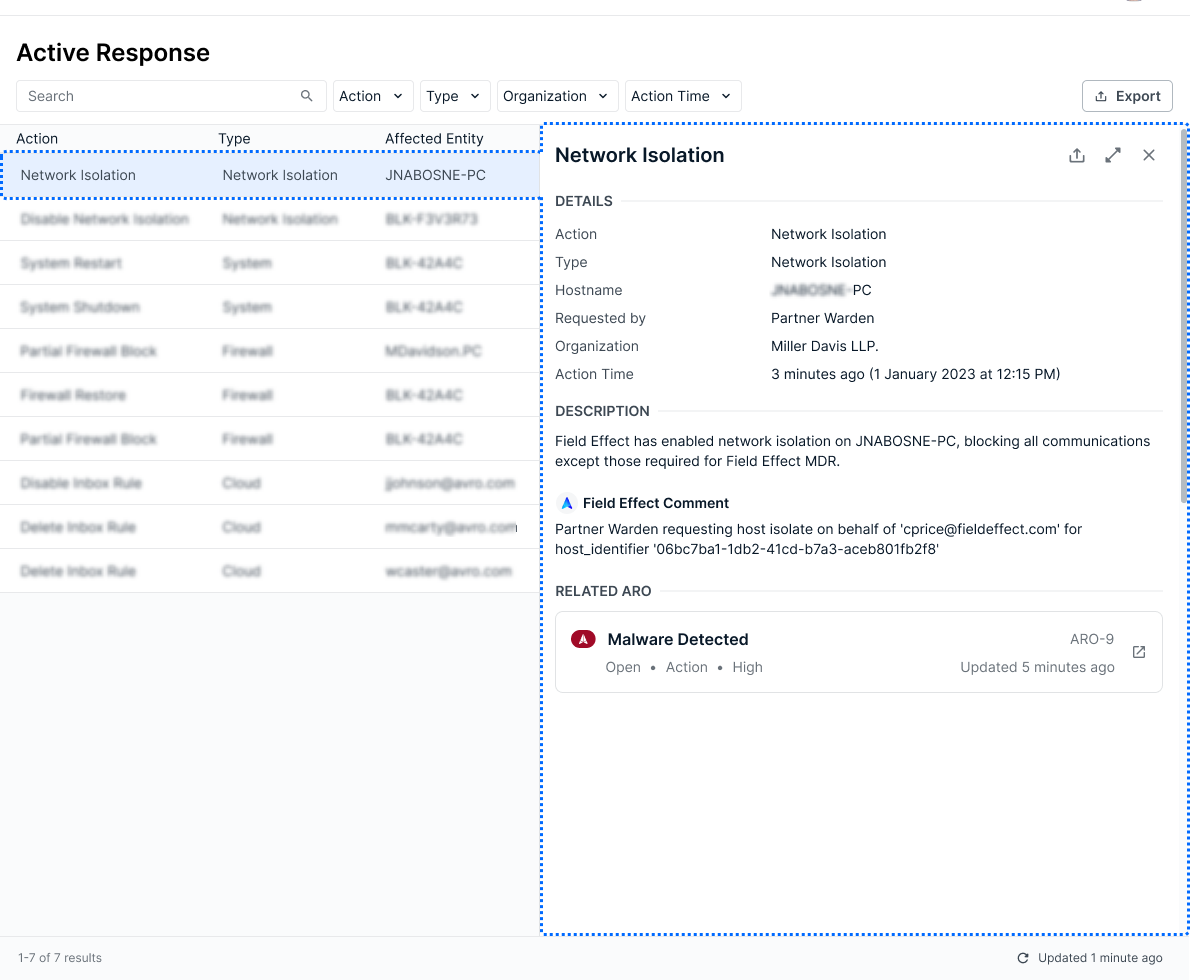Select the Partial Firewall Block MDavidson.PC row
Screen dimensions: 1190x980
pos(269,351)
